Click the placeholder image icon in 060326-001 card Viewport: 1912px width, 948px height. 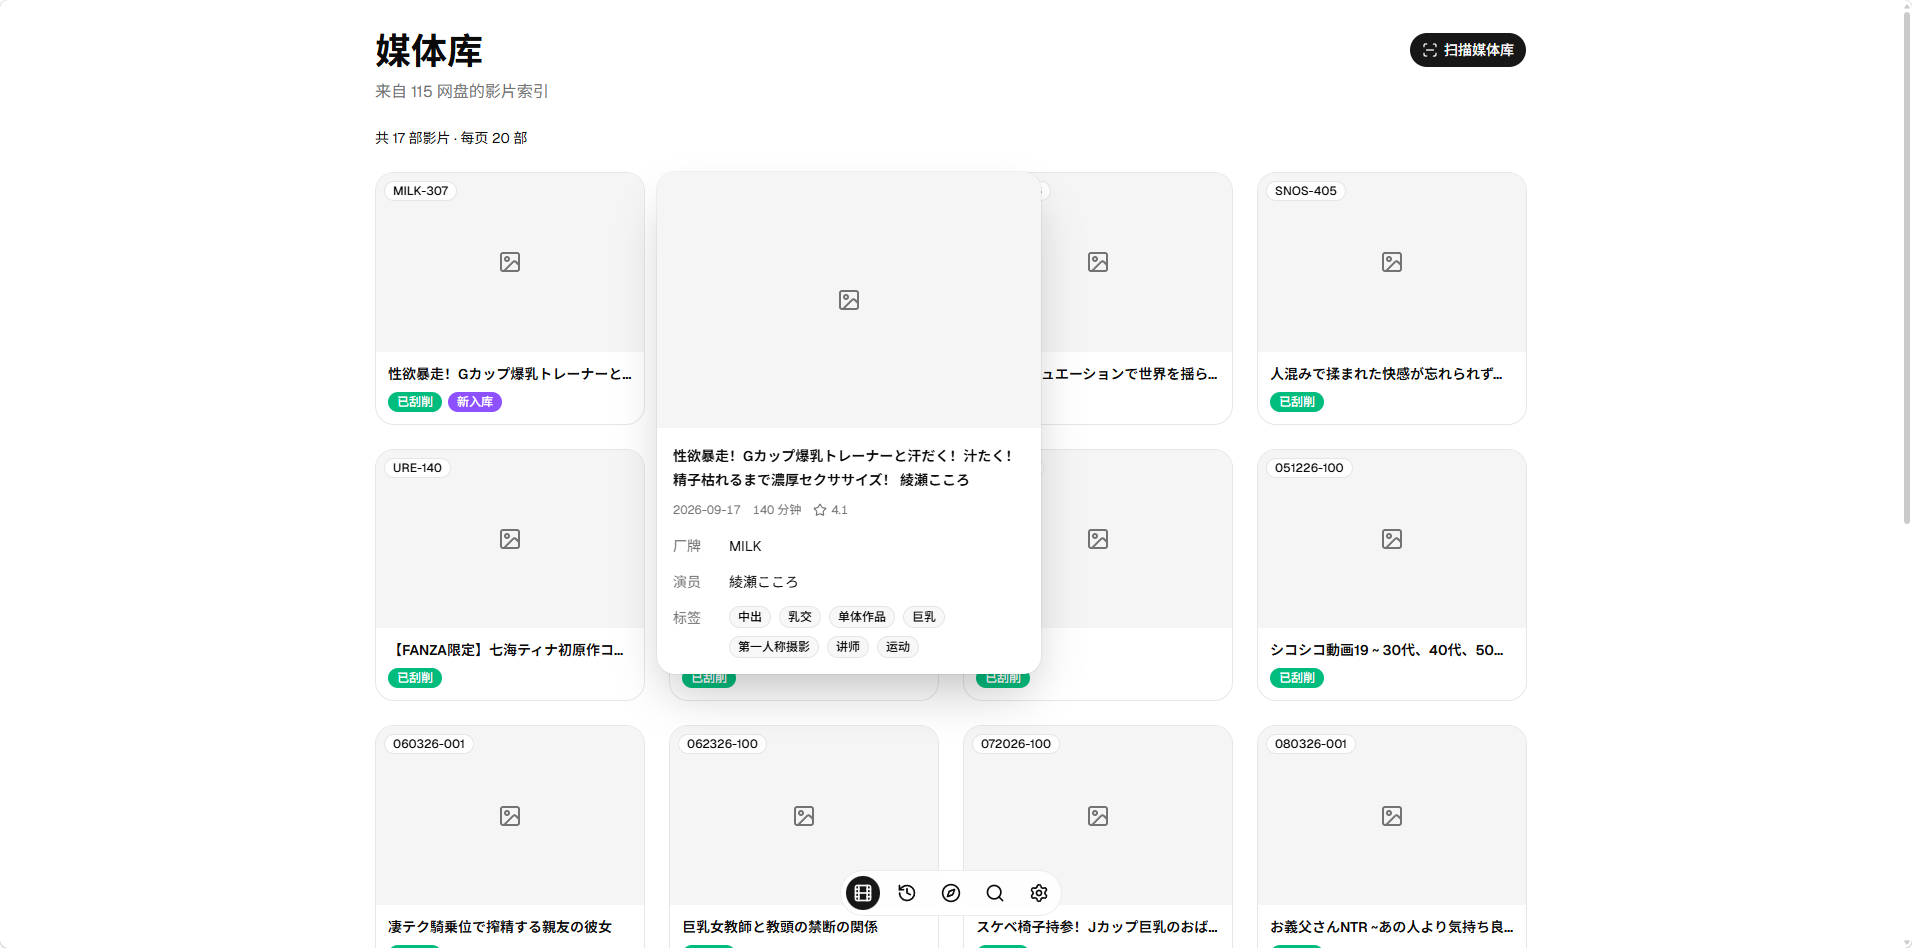click(510, 816)
